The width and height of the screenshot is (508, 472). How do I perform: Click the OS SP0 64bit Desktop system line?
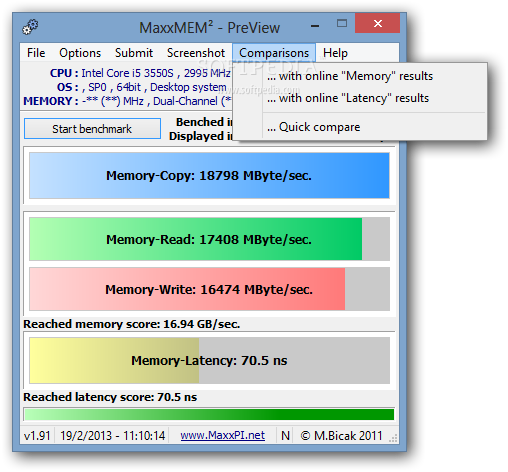pyautogui.click(x=142, y=87)
